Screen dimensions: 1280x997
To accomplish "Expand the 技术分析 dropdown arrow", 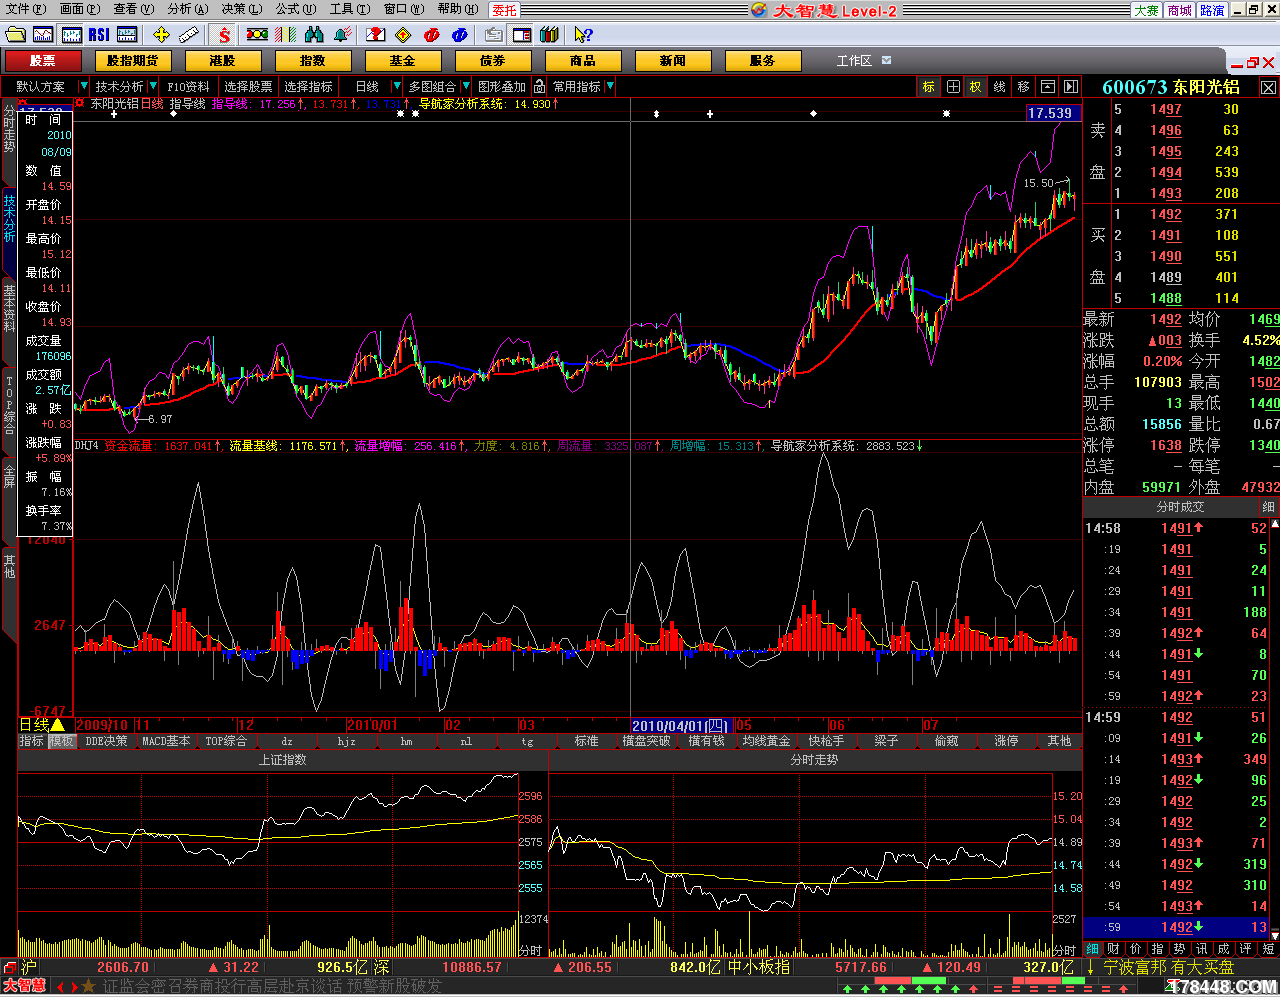I will click(153, 87).
